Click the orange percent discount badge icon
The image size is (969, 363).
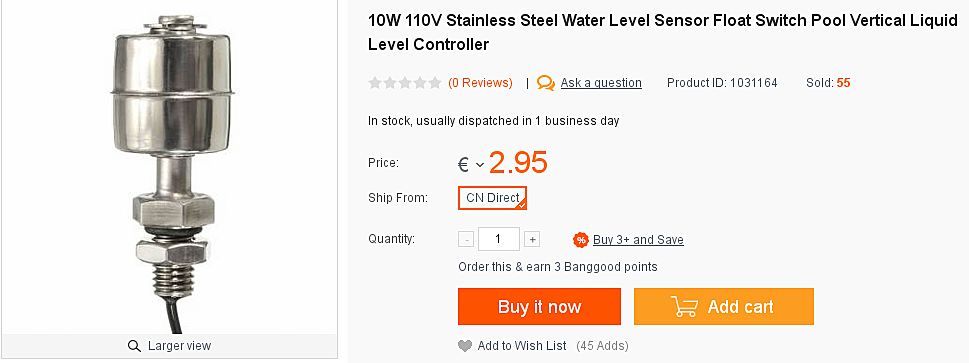(580, 240)
